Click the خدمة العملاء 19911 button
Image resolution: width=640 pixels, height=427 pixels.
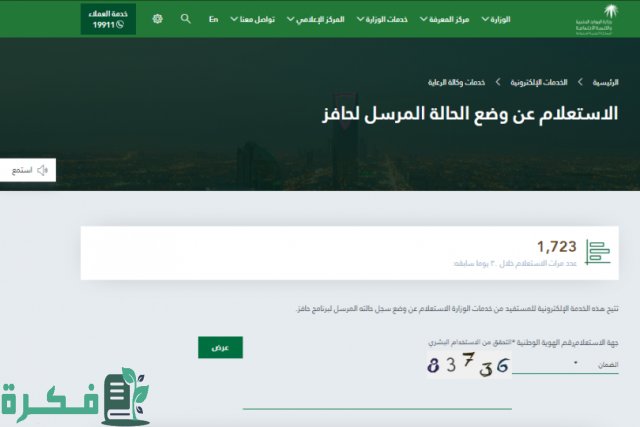point(108,19)
